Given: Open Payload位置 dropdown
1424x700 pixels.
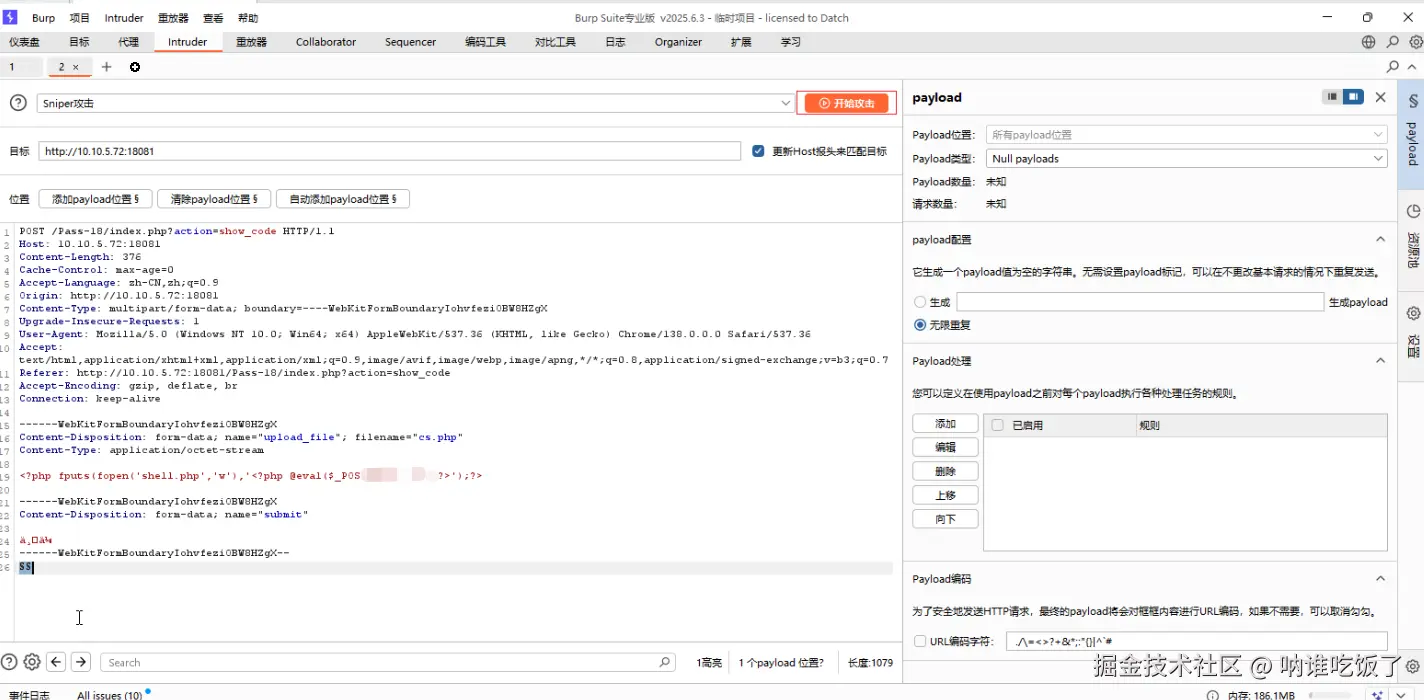Looking at the screenshot, I should pos(1186,134).
